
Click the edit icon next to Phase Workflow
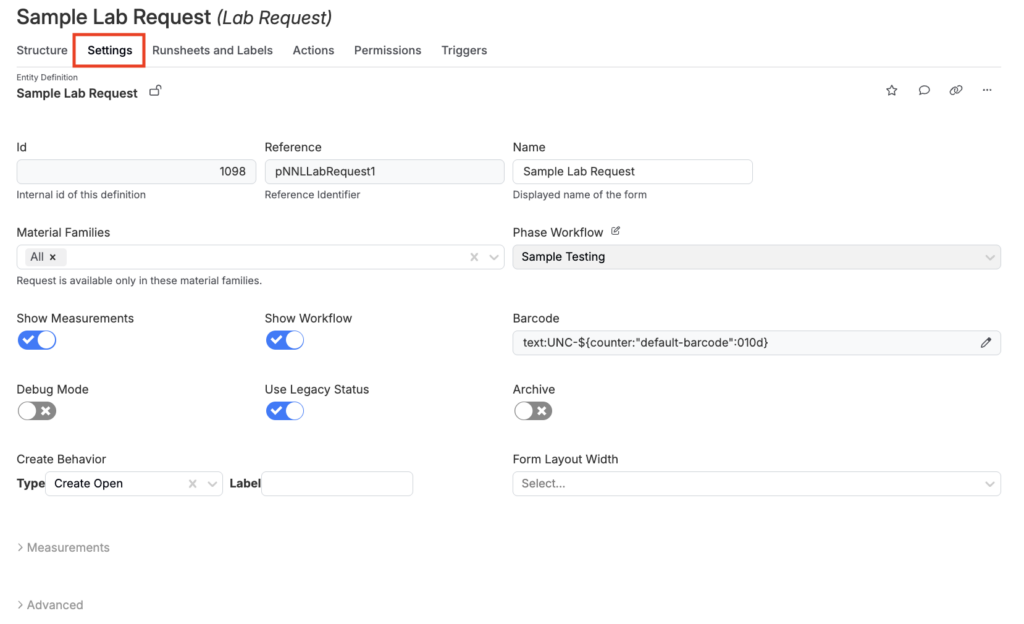(x=616, y=232)
